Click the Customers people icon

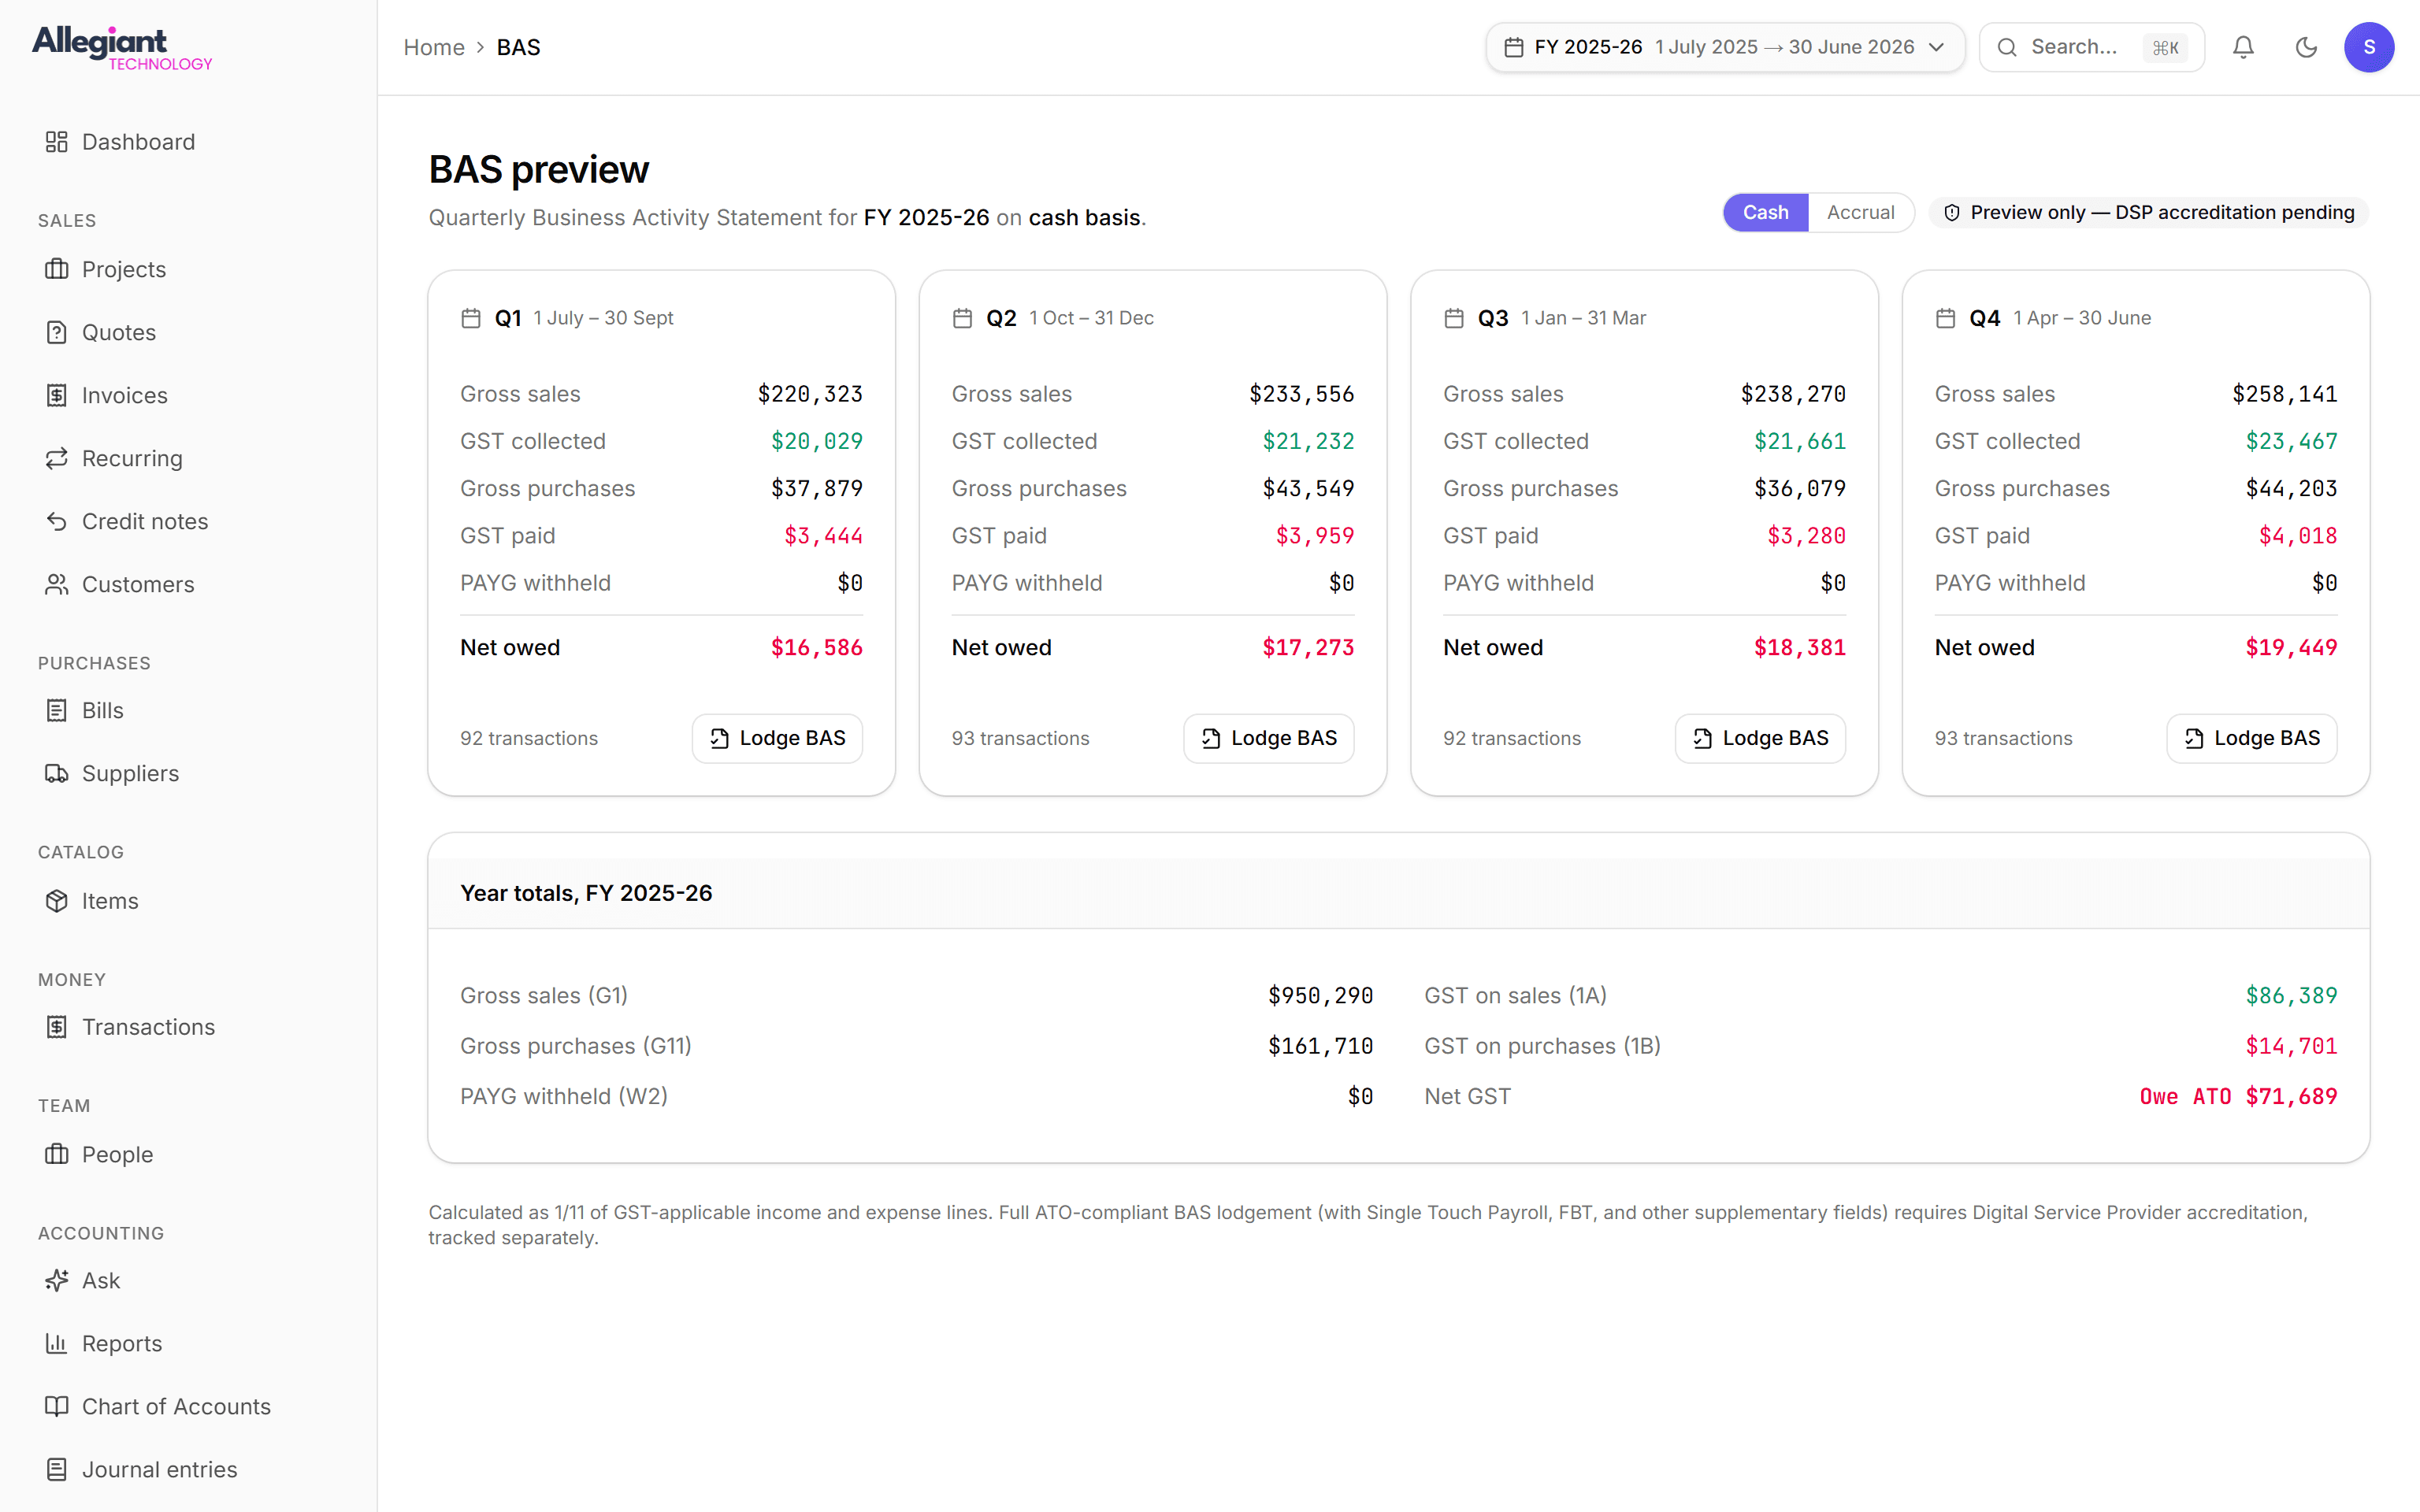56,584
